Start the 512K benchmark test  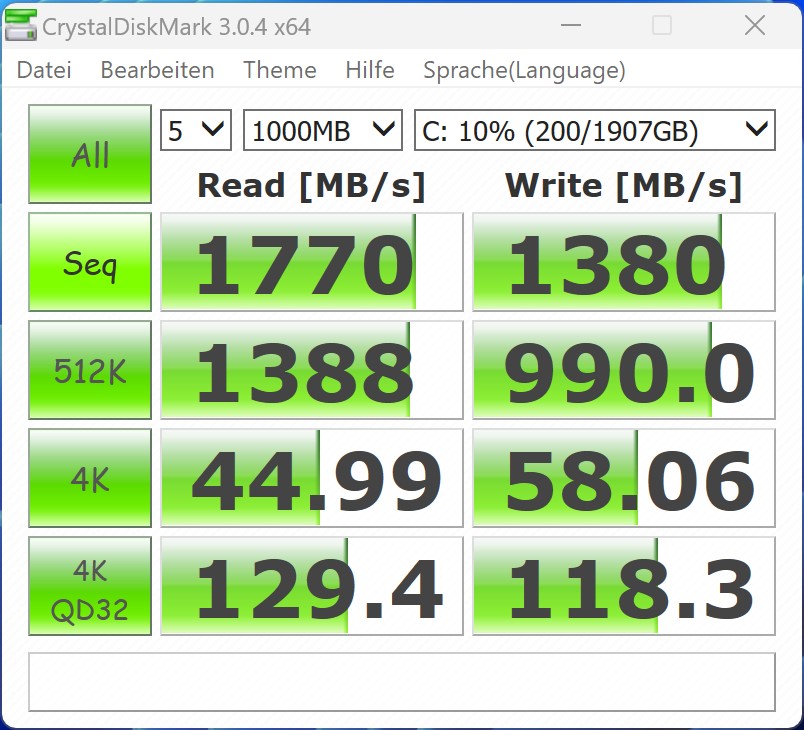(90, 370)
